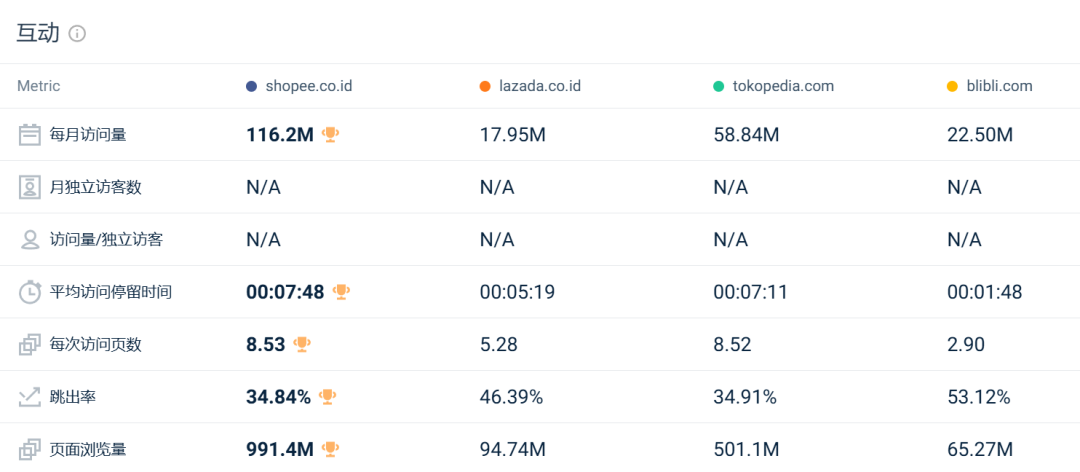Click the trophy icon next to 00:07:48
The height and width of the screenshot is (472, 1080).
point(341,291)
